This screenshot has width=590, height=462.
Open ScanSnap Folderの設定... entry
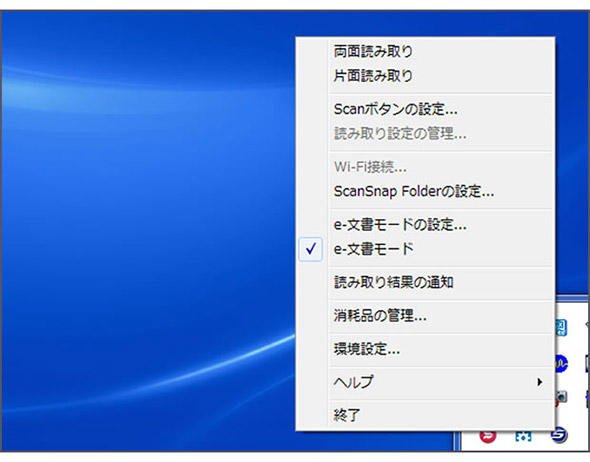pos(425,191)
